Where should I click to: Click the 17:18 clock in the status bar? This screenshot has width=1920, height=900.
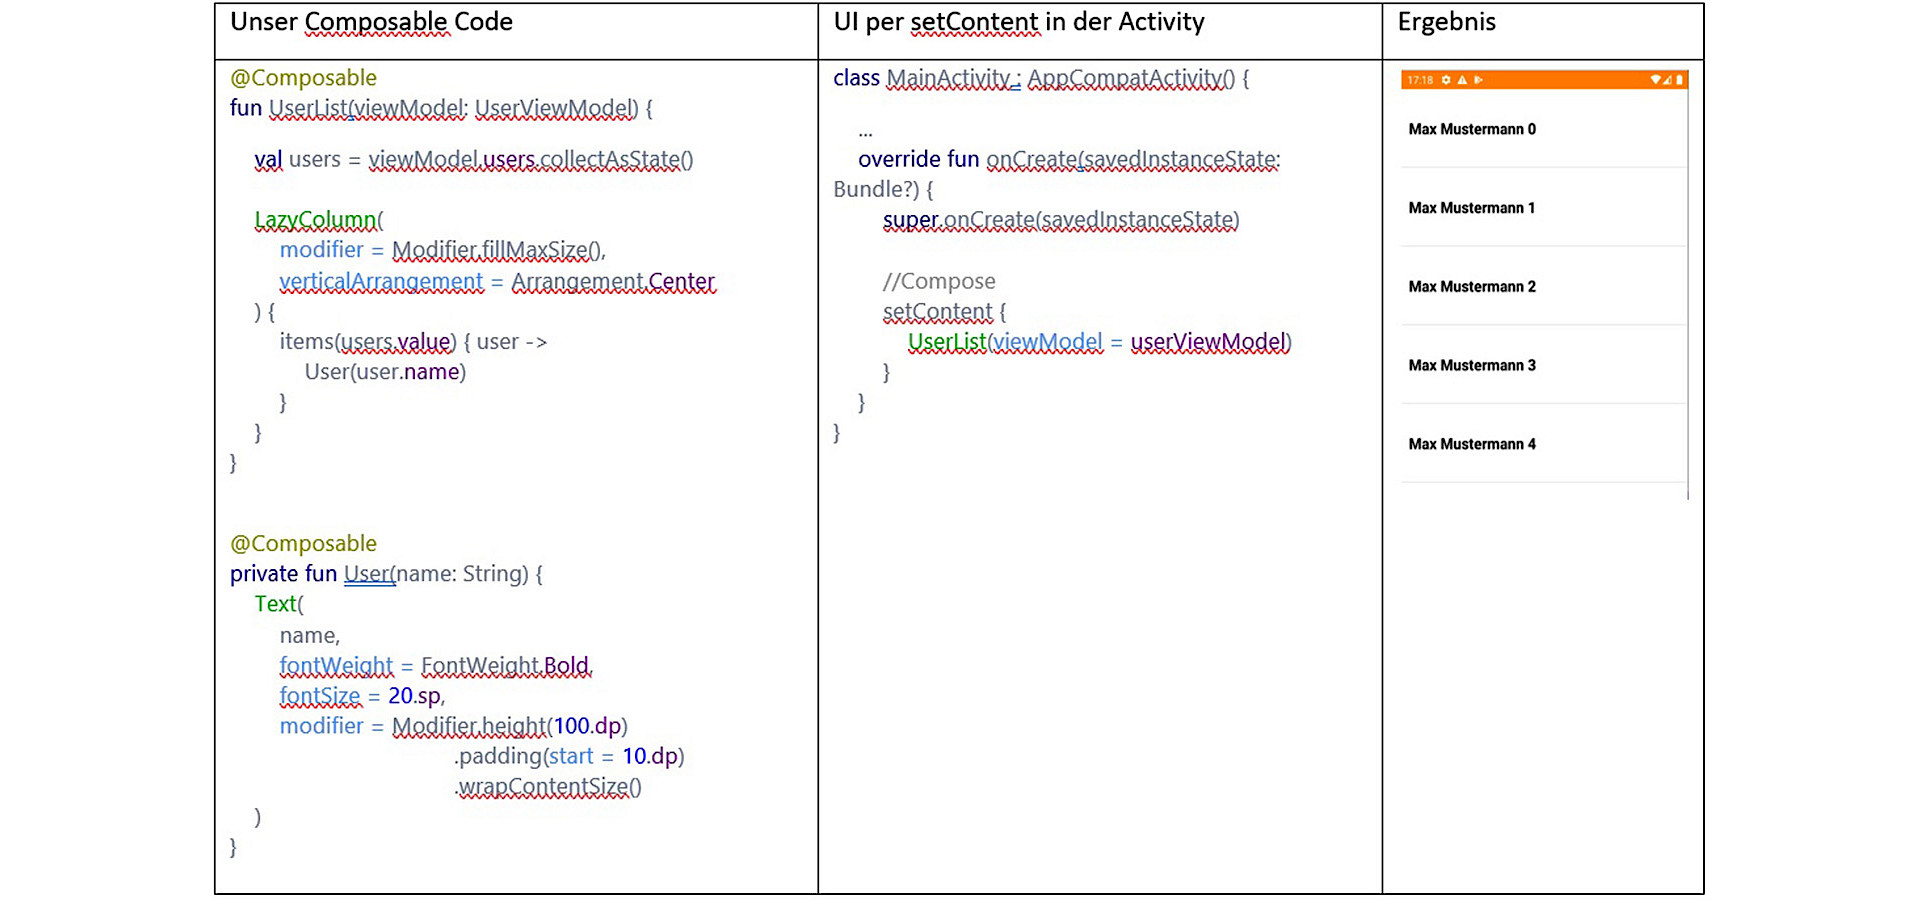tap(1421, 80)
